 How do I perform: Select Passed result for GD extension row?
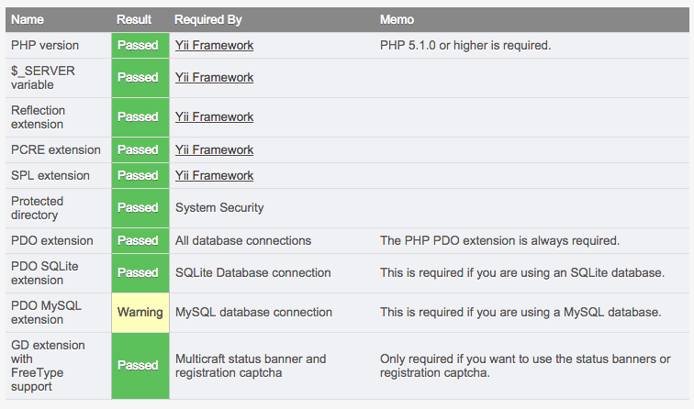coord(138,365)
